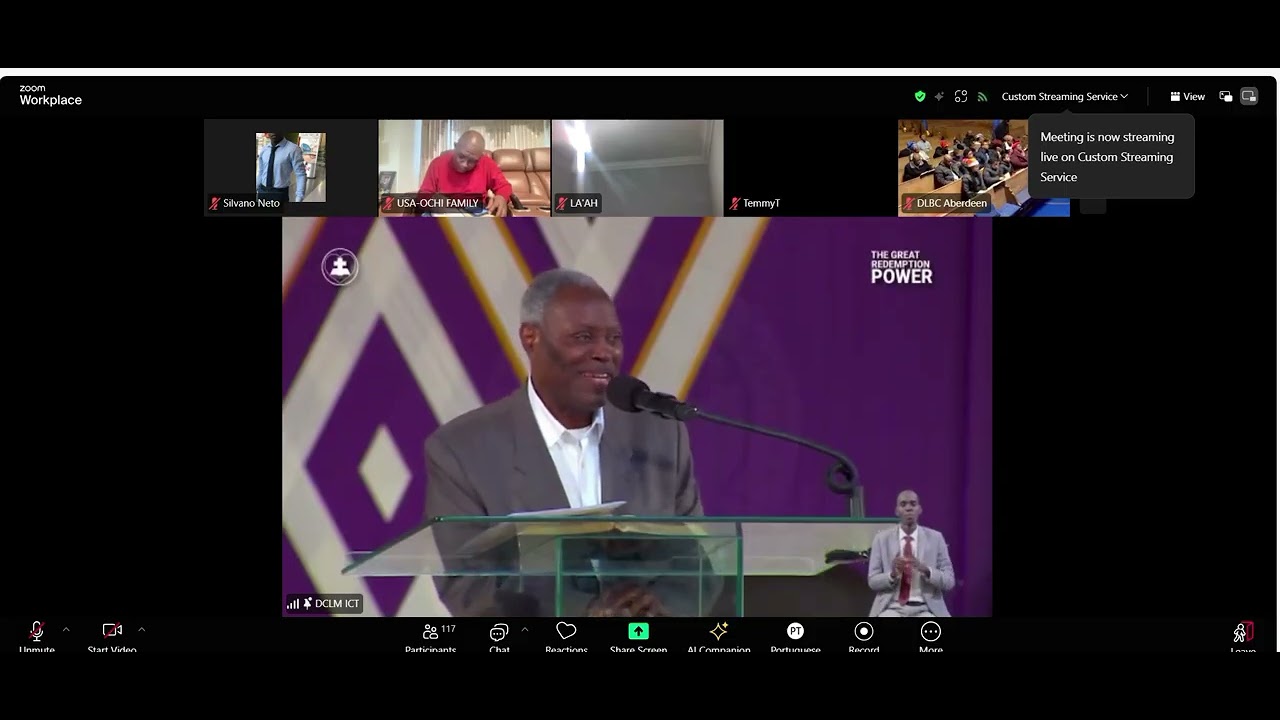Click the round church logo on video
1280x720 pixels.
tap(340, 267)
